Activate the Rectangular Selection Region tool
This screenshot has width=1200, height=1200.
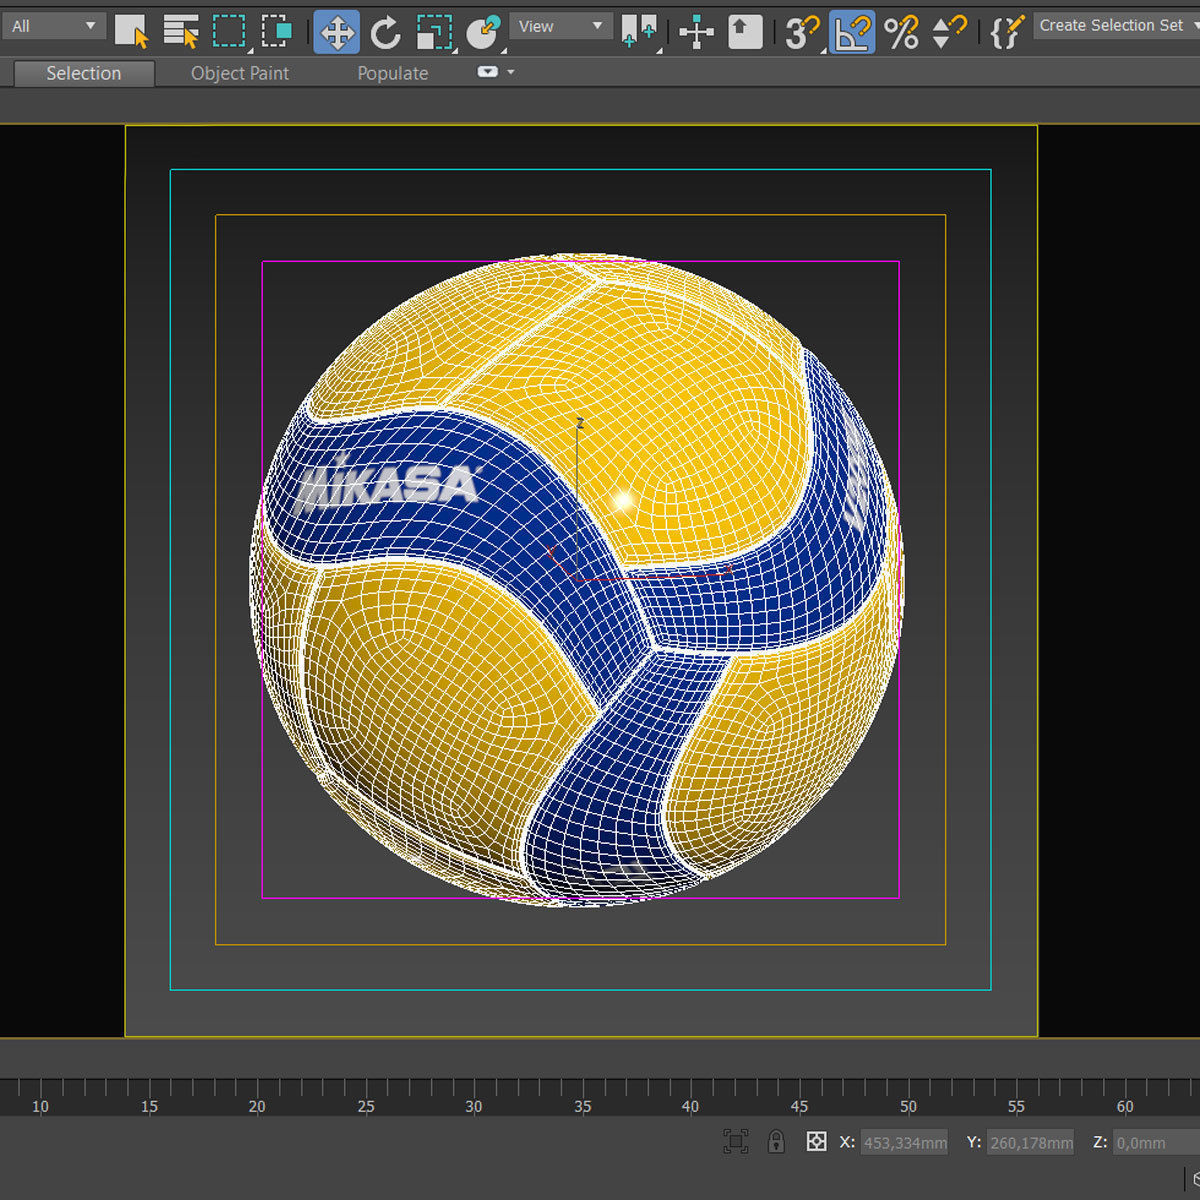(231, 27)
